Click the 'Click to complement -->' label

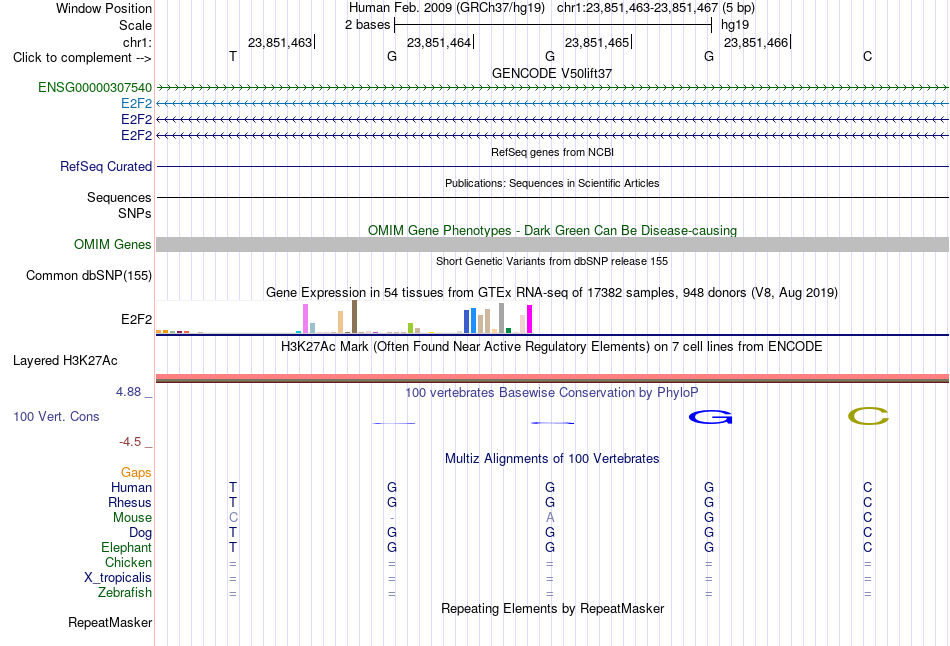(x=82, y=58)
